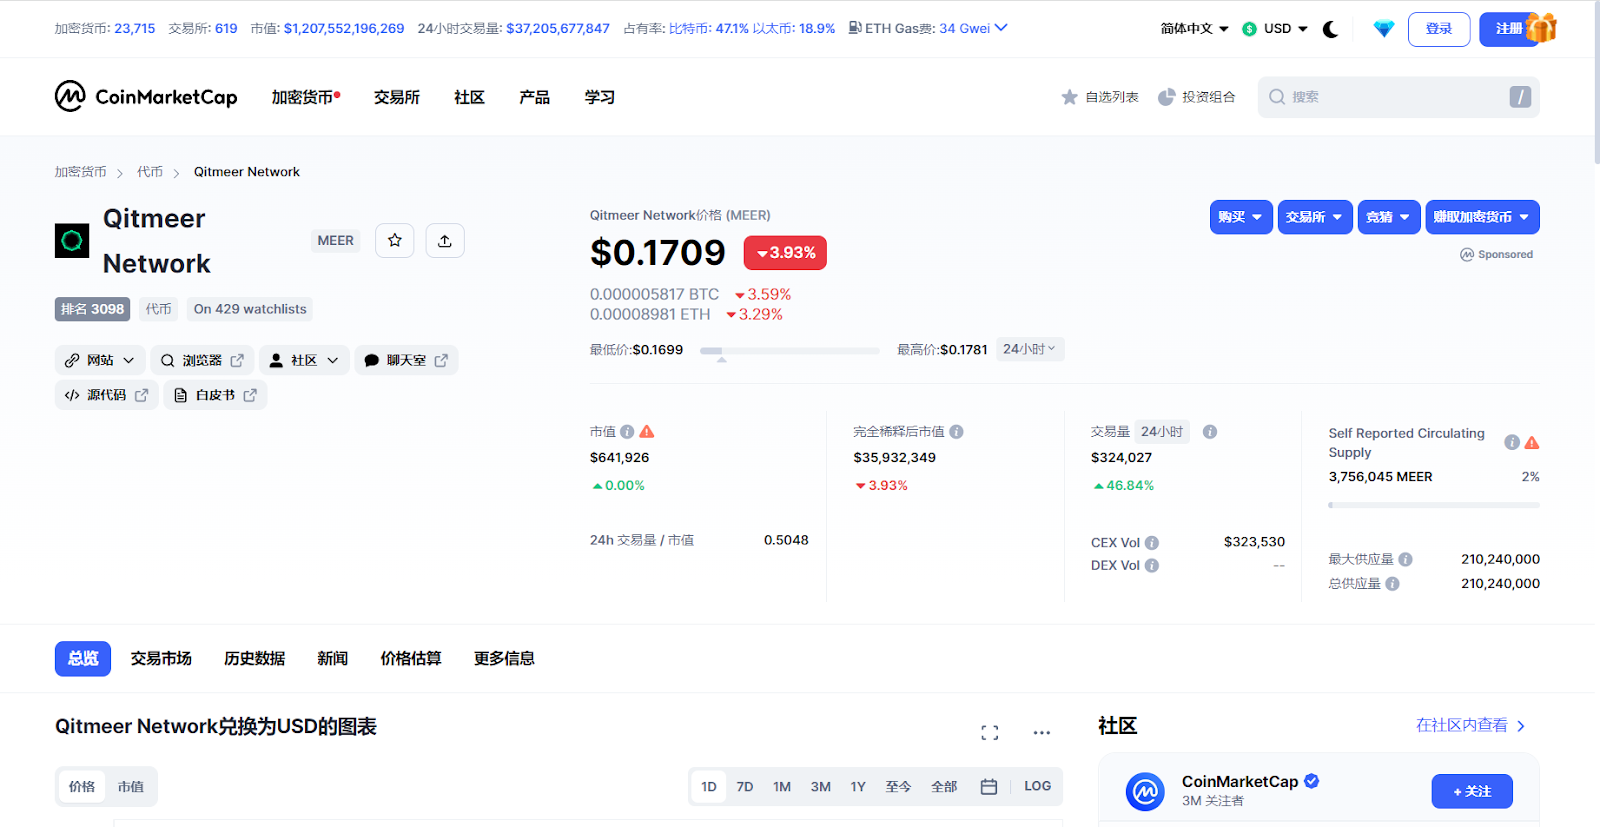The image size is (1600, 827).
Task: Open the 产品 nav menu
Action: click(x=535, y=97)
